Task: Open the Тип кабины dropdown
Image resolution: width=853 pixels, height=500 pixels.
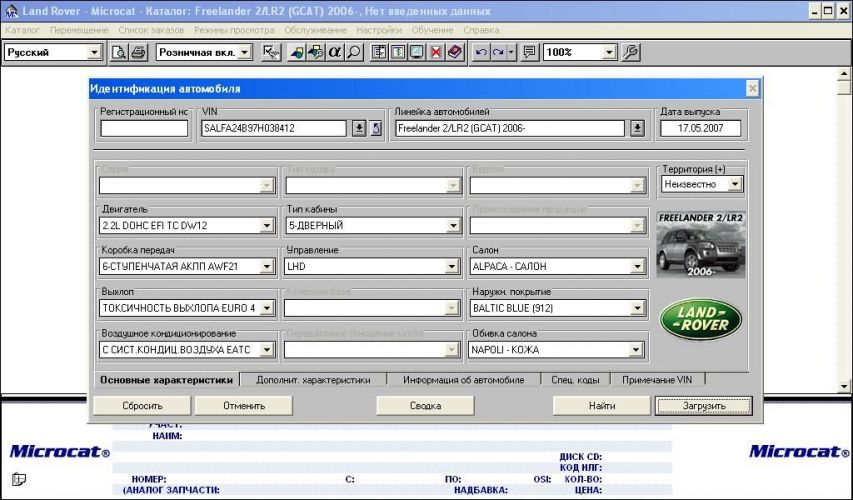Action: pyautogui.click(x=453, y=225)
